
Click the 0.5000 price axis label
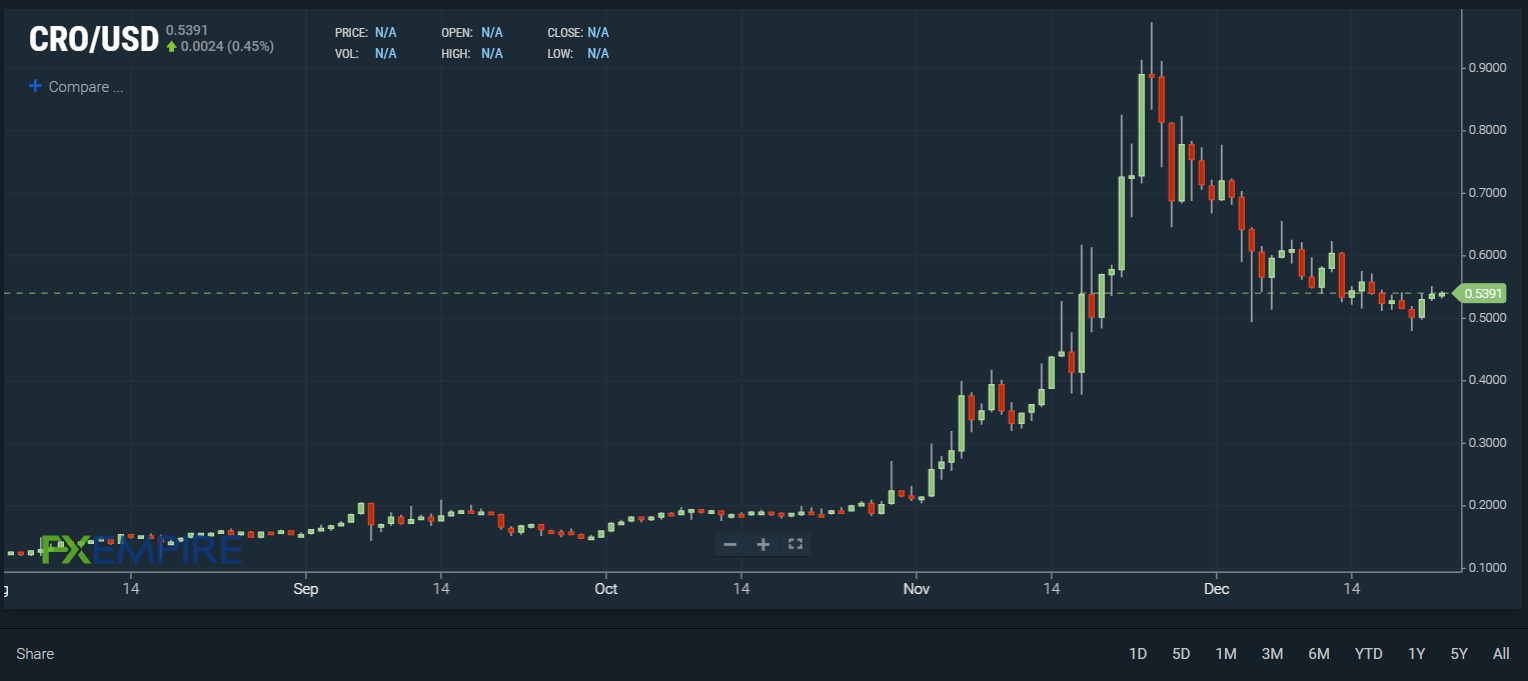coord(1486,318)
